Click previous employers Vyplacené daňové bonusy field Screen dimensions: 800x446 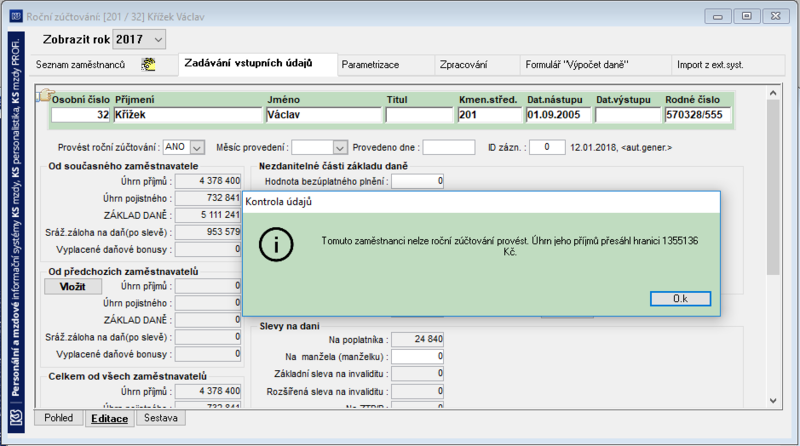coord(208,354)
